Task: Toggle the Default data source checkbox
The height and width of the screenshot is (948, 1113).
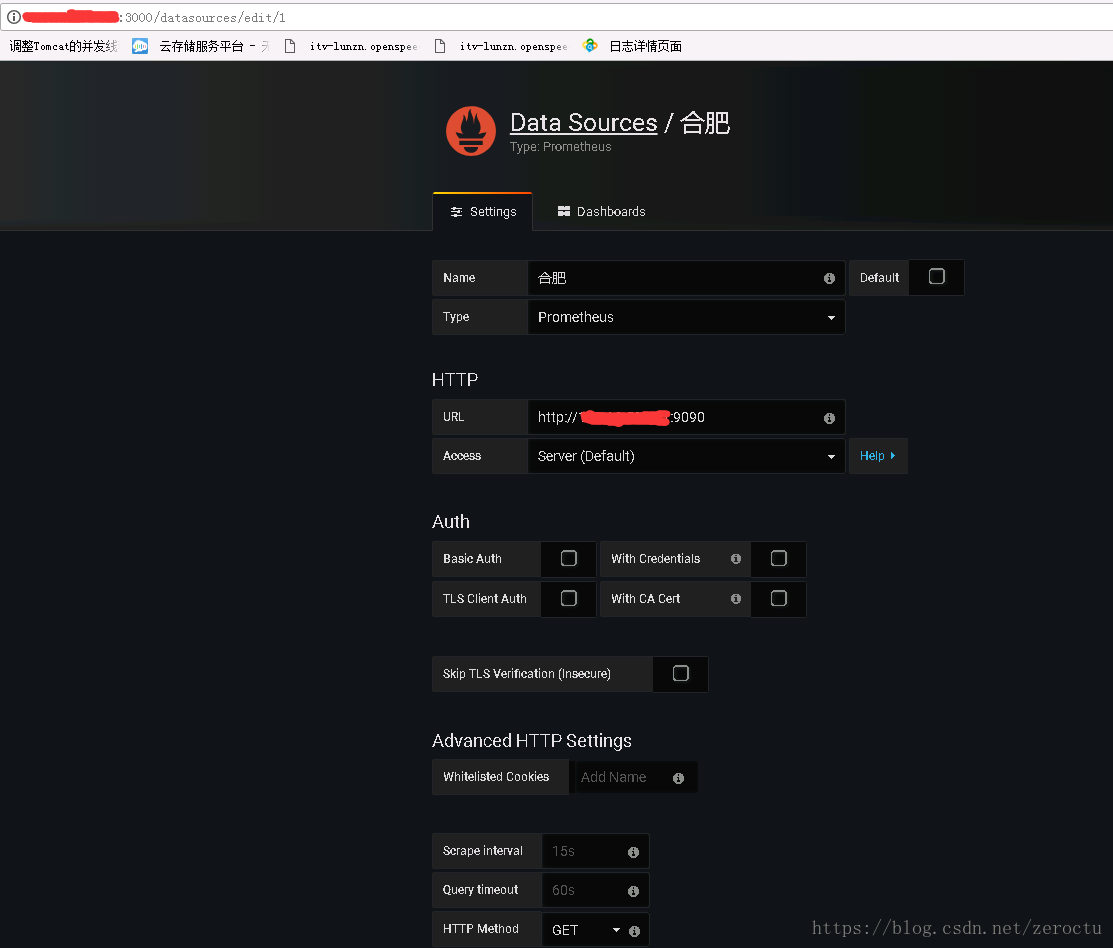Action: tap(937, 277)
